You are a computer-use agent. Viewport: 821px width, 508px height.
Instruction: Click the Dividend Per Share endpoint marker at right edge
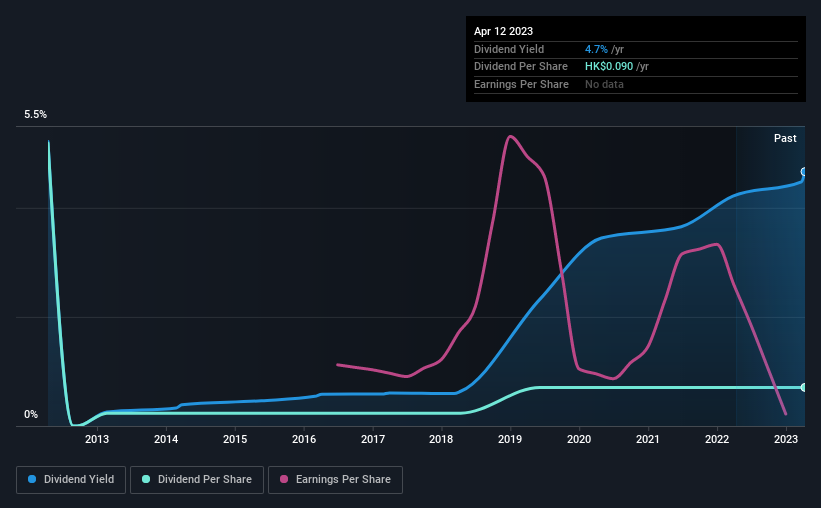point(803,388)
